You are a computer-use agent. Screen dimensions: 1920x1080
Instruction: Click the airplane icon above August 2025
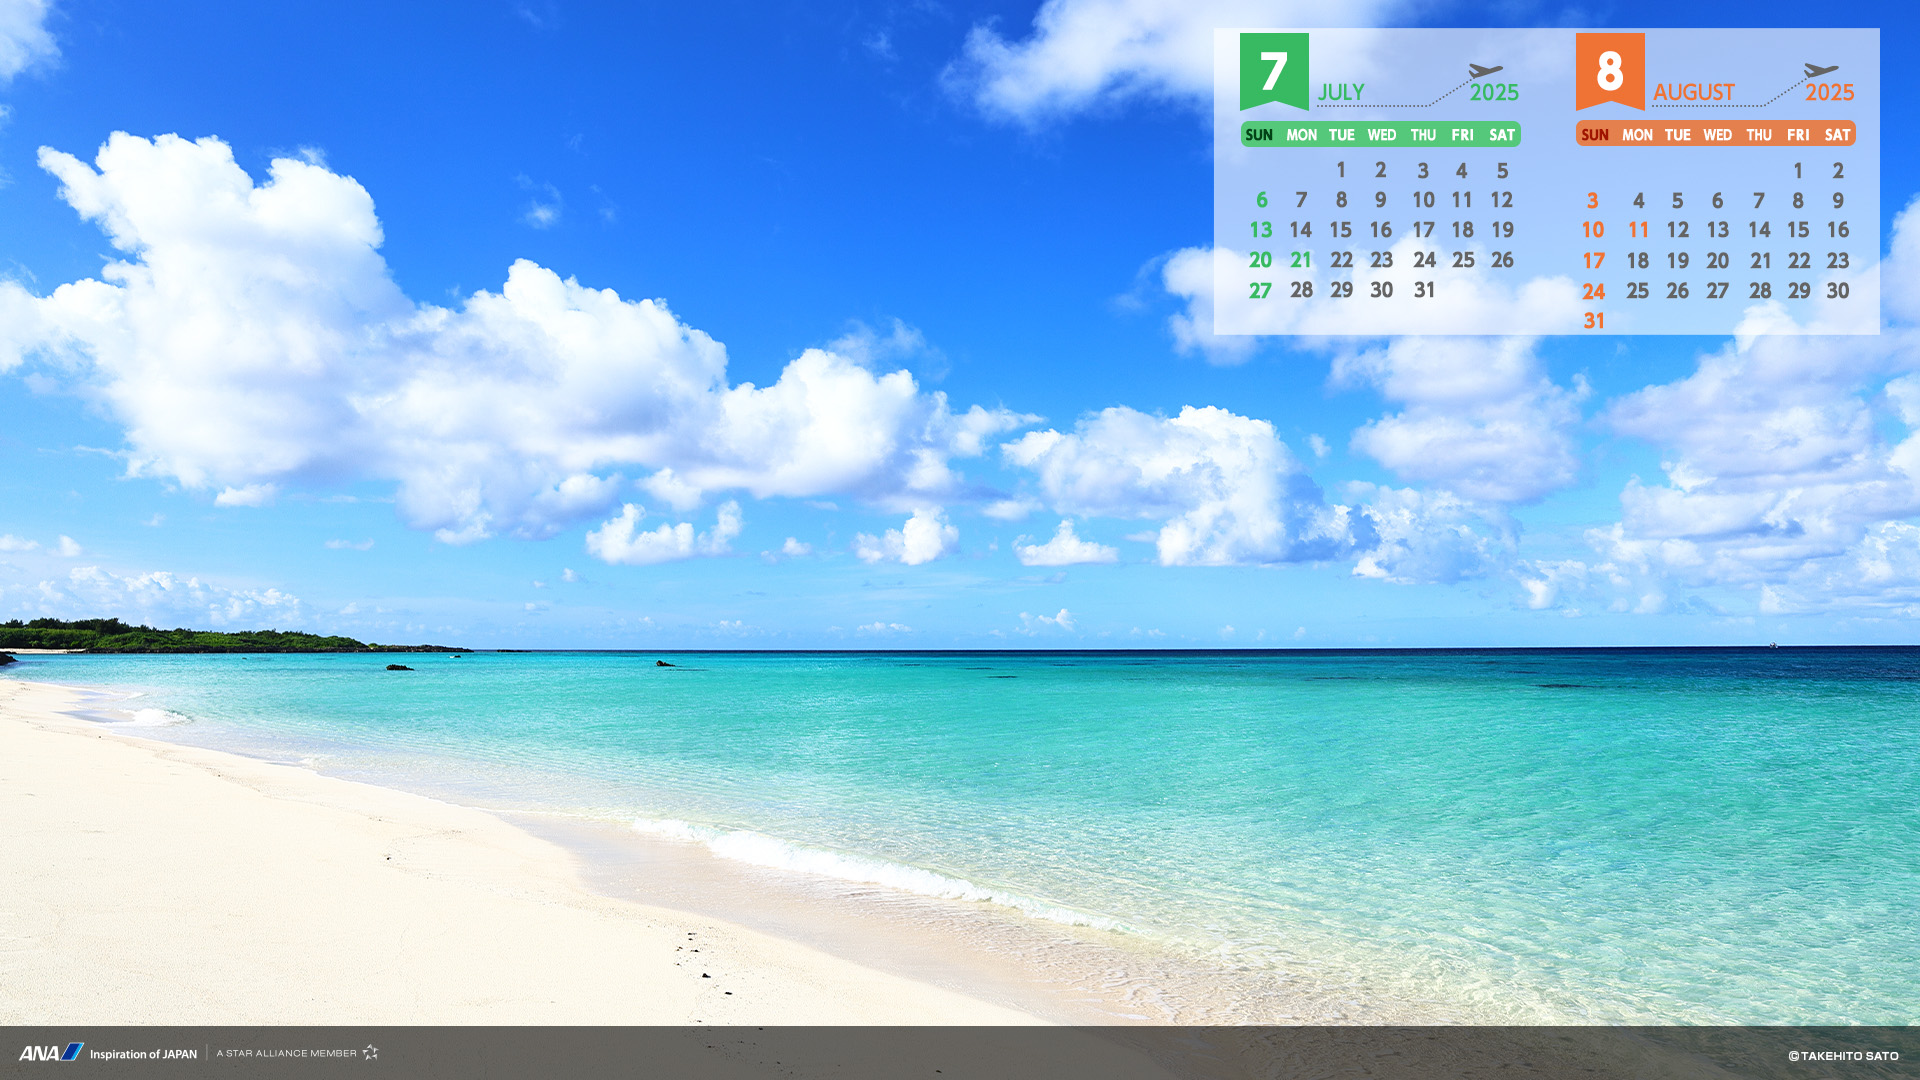[x=1820, y=71]
